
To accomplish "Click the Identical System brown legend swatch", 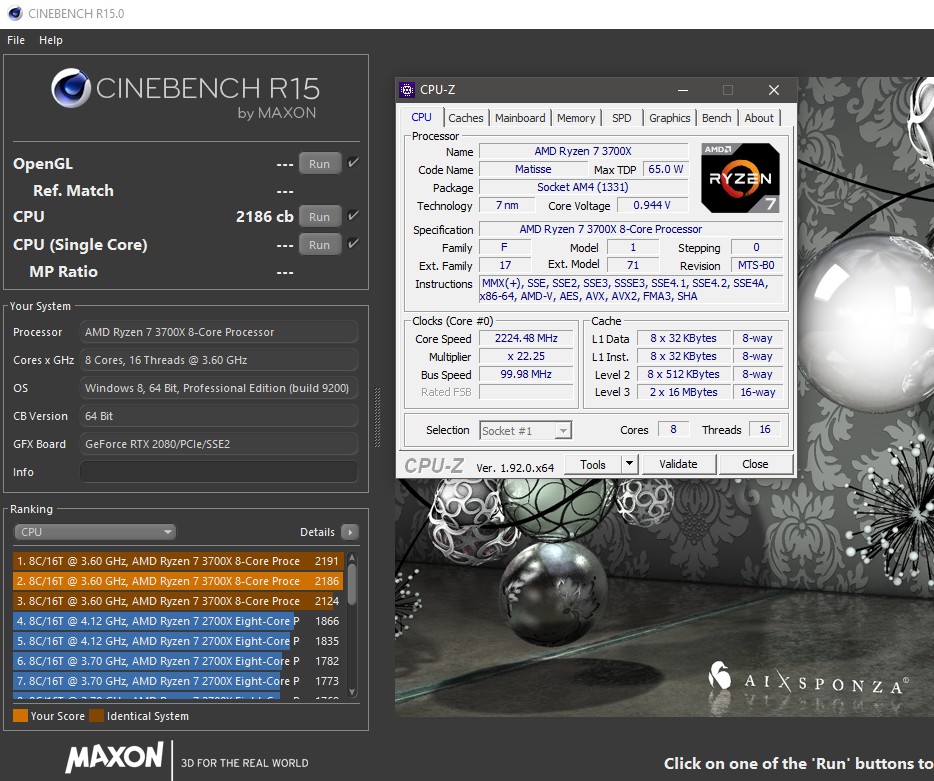I will [x=96, y=715].
